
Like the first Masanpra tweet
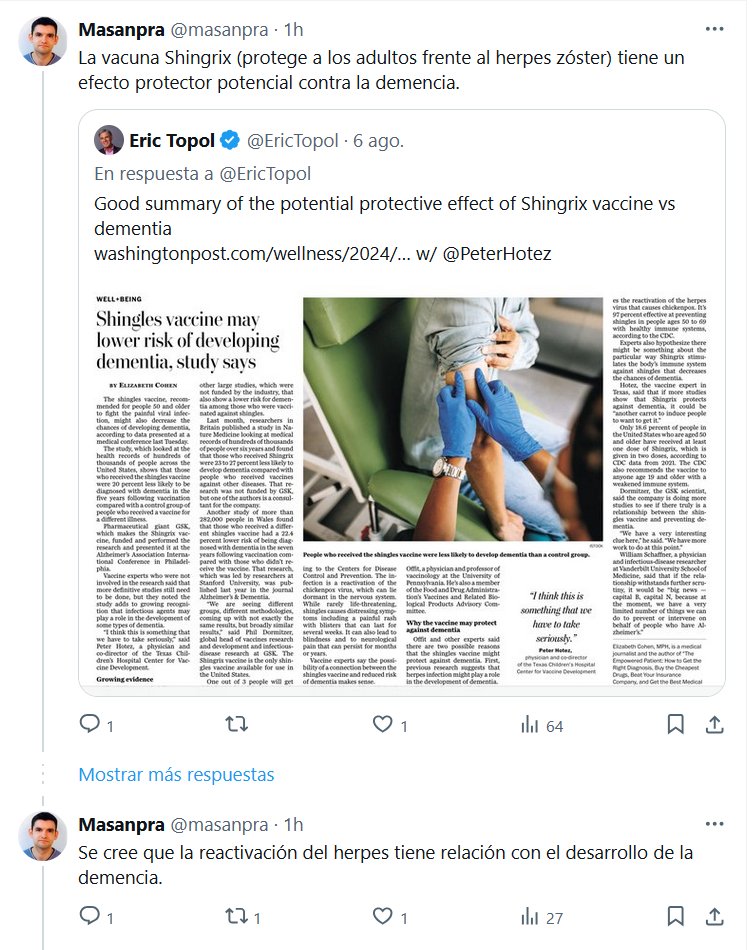point(382,723)
